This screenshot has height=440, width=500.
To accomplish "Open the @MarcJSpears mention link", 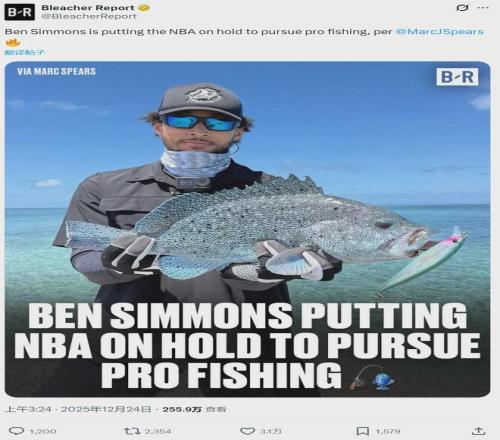I will click(x=439, y=32).
